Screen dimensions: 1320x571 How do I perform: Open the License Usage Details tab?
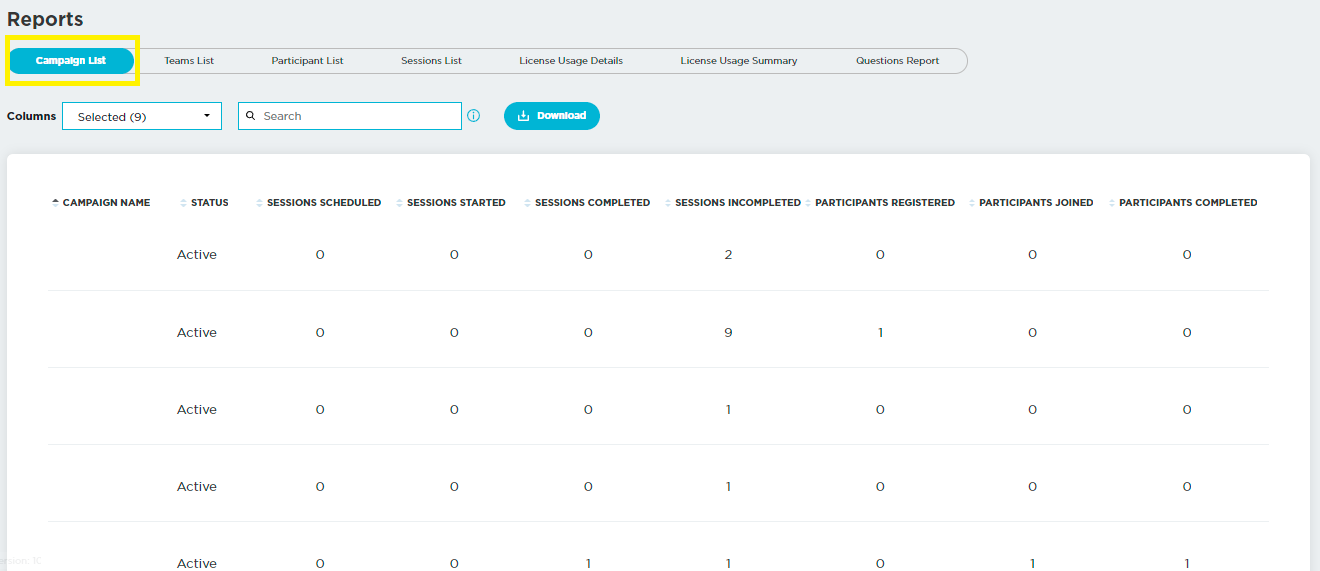[x=571, y=61]
